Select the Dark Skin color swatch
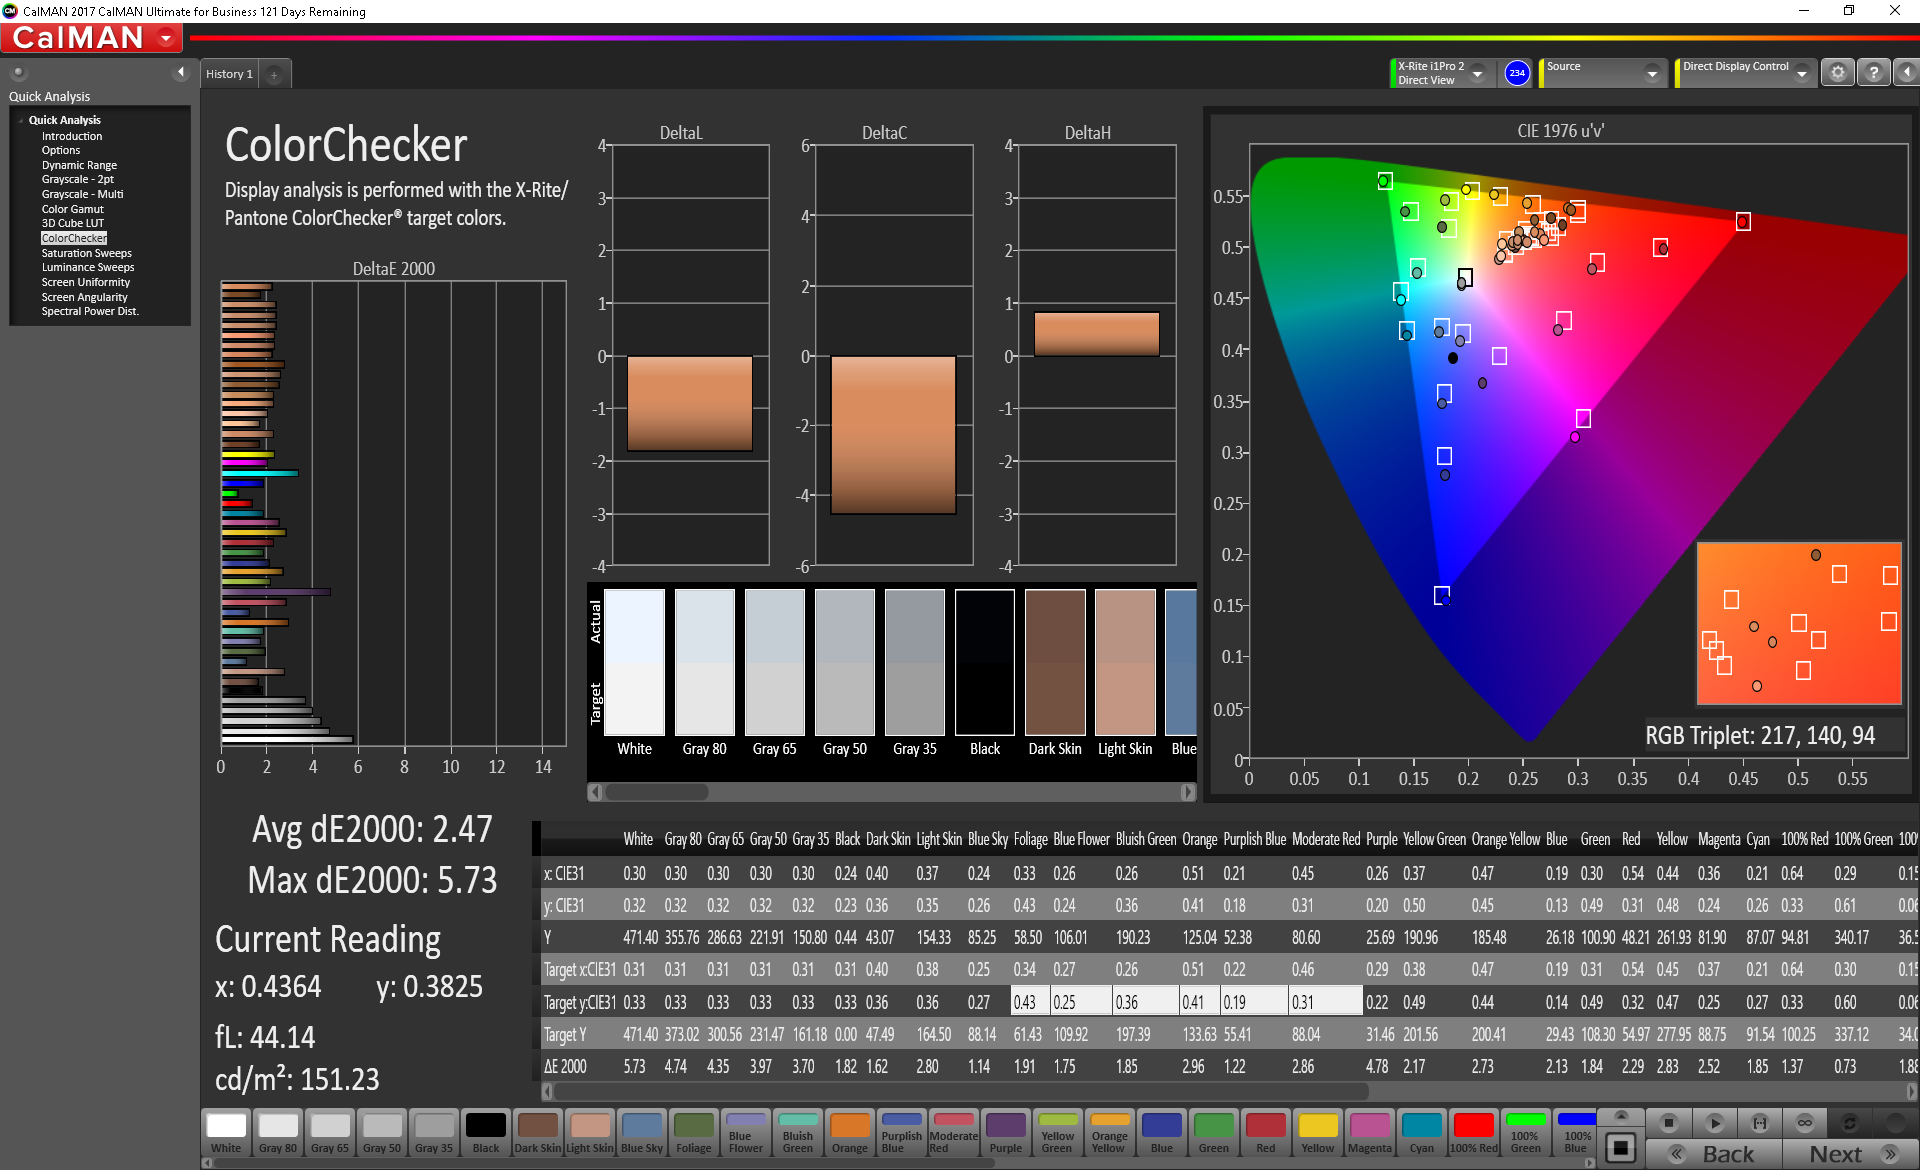The image size is (1920, 1170). tap(537, 1133)
